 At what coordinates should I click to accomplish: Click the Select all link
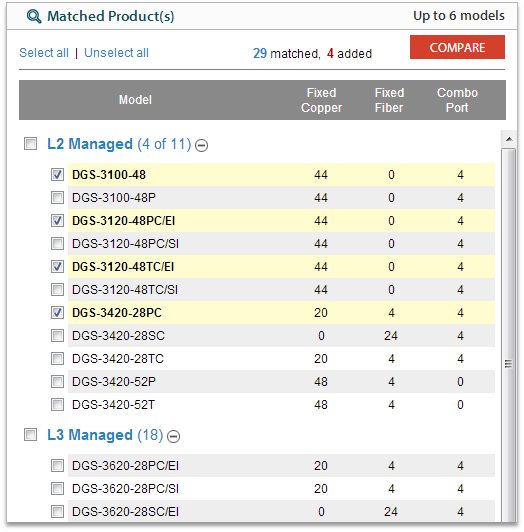[44, 53]
